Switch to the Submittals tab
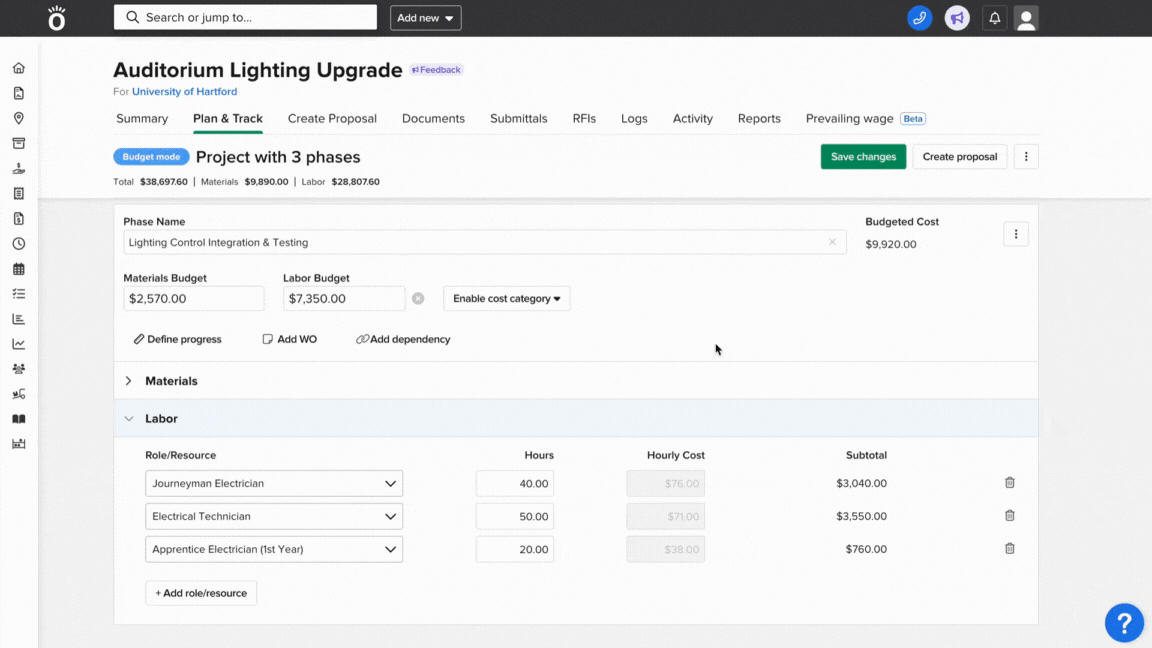The height and width of the screenshot is (648, 1152). pos(518,118)
